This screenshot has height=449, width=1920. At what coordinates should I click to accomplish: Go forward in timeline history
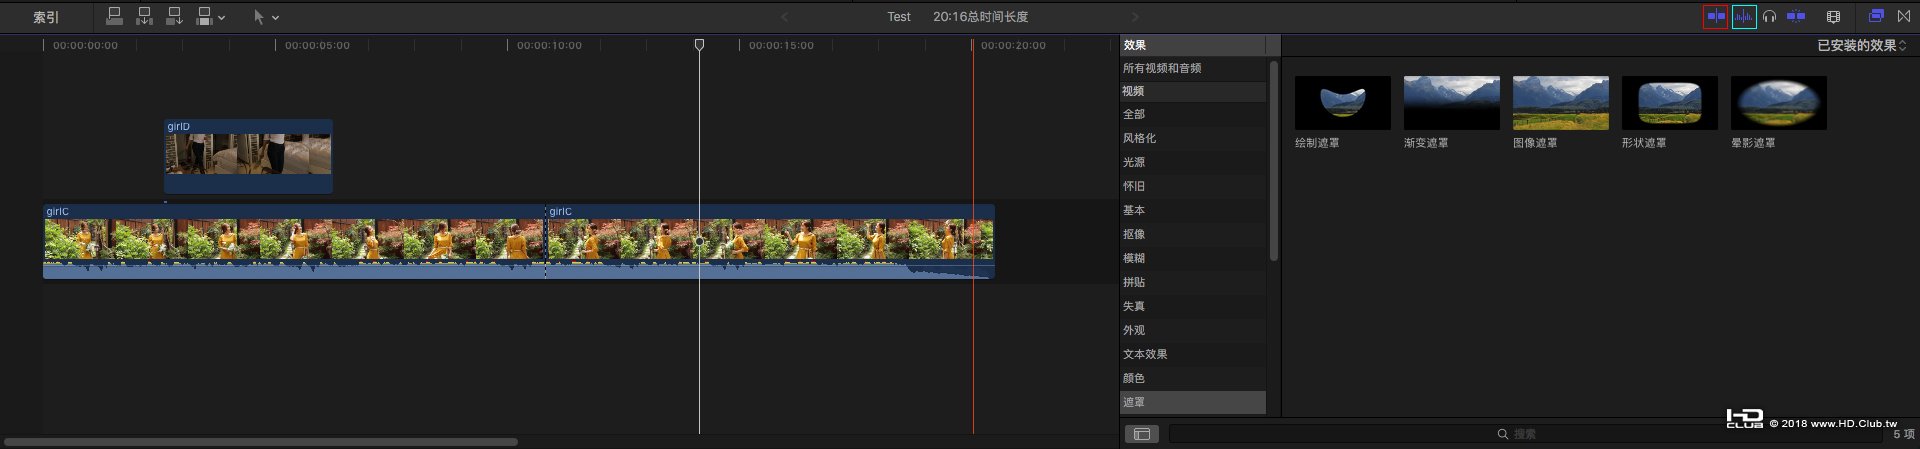1135,17
